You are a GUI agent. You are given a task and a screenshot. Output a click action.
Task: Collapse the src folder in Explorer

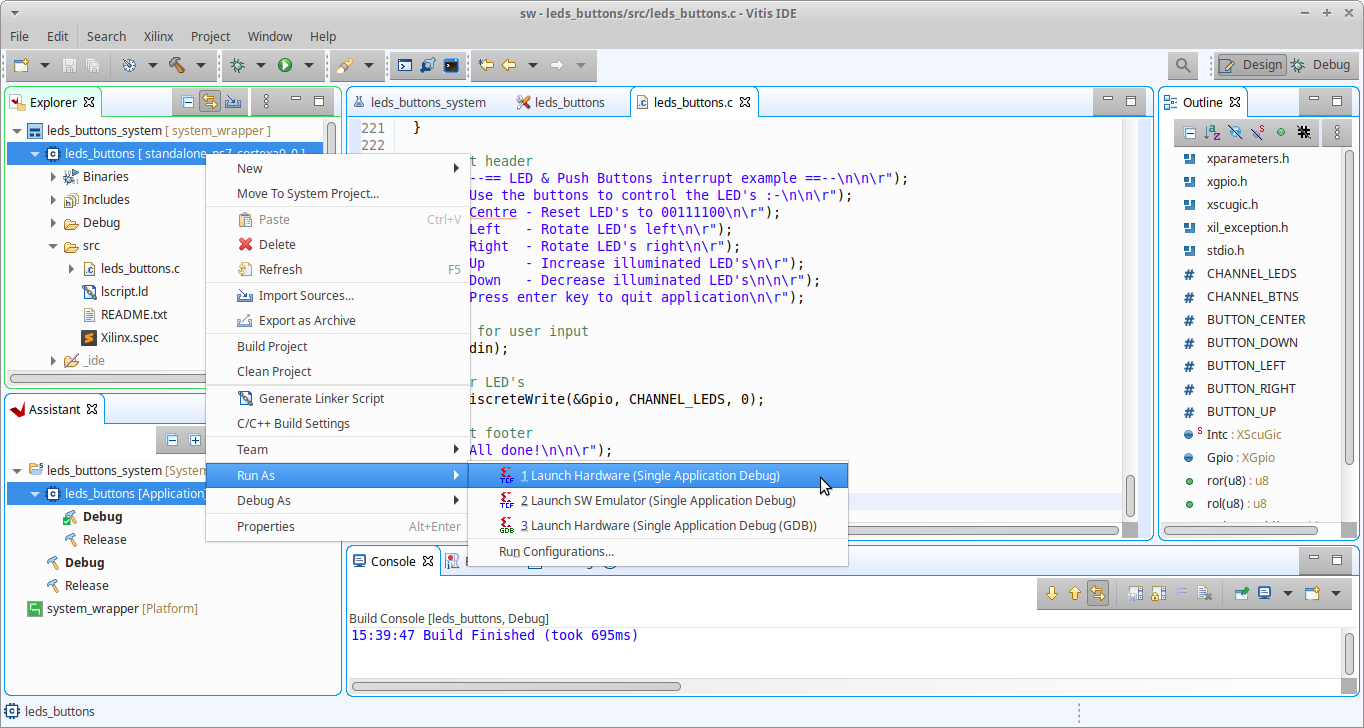point(54,246)
